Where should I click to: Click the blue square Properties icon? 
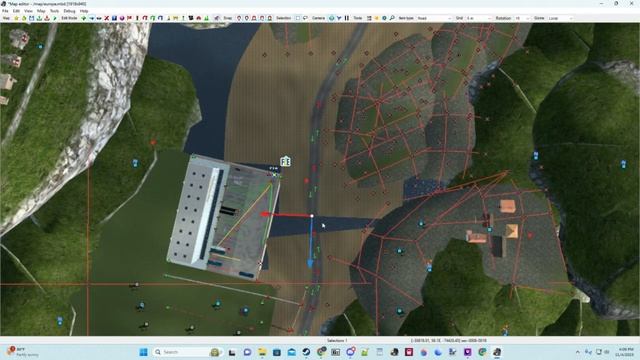click(114, 18)
